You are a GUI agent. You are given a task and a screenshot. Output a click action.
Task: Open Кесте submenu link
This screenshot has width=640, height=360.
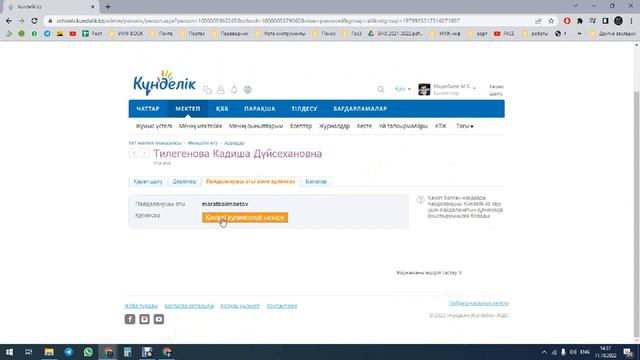tap(364, 126)
